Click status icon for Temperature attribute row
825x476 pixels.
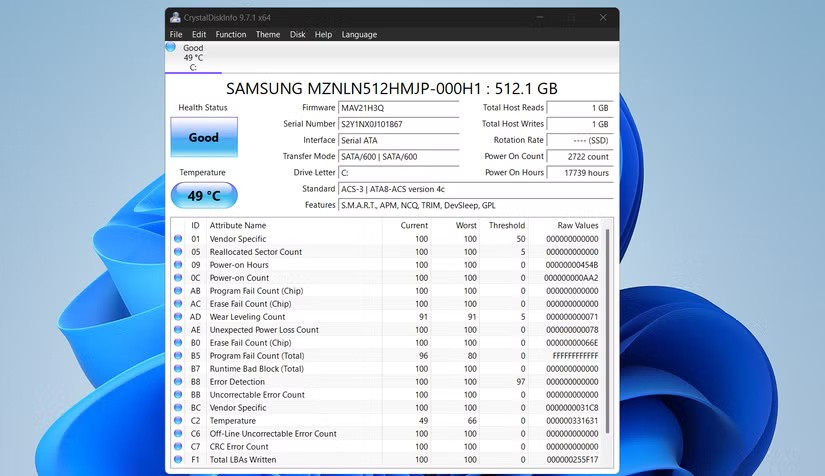click(178, 421)
